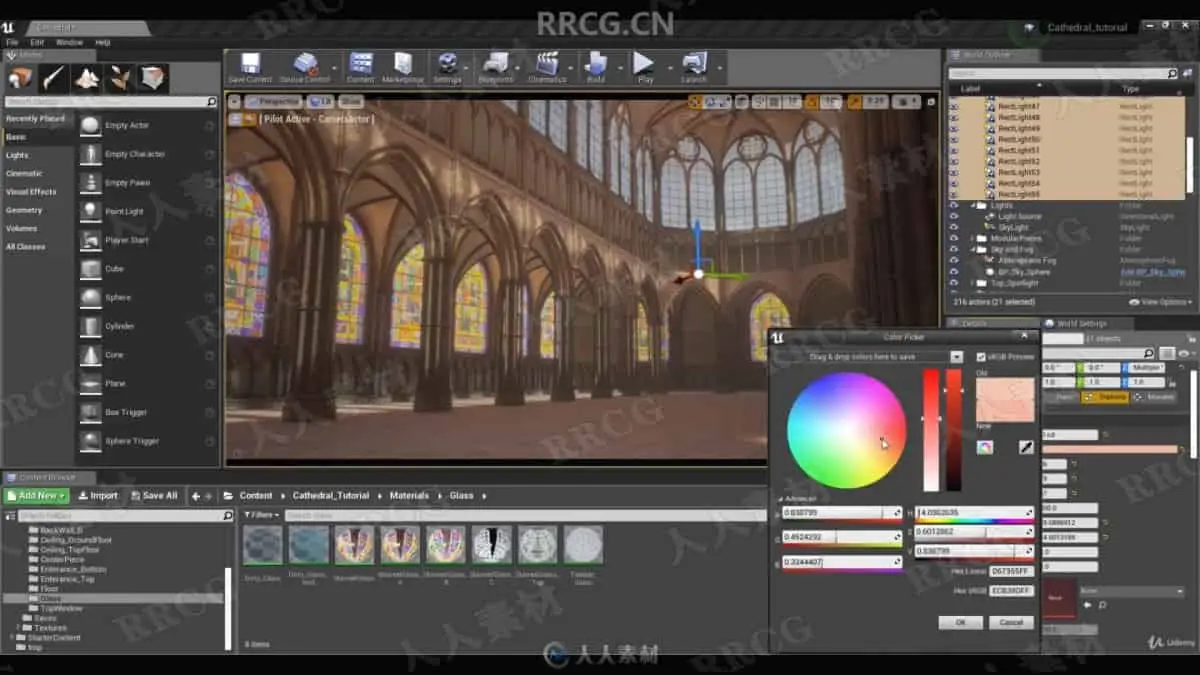This screenshot has height=675, width=1200.
Task: Select the Box Trigger item
Action: (x=148, y=412)
